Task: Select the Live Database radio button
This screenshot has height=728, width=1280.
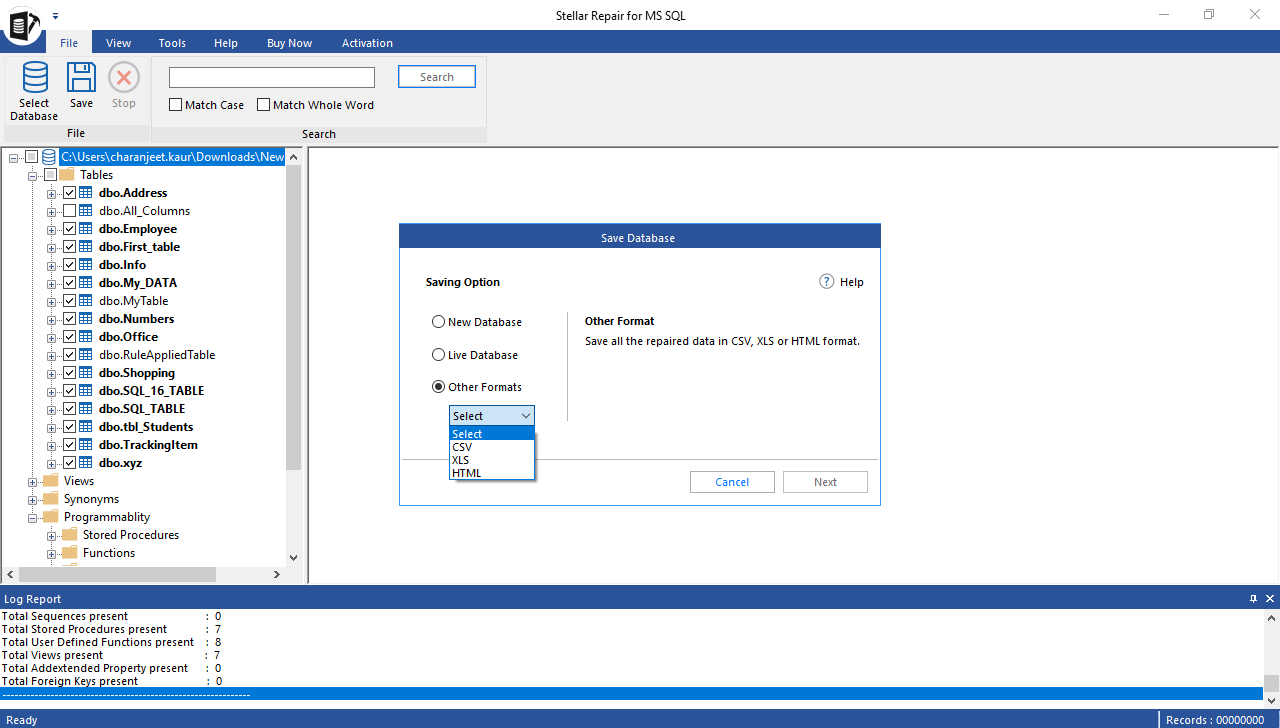Action: (x=438, y=355)
